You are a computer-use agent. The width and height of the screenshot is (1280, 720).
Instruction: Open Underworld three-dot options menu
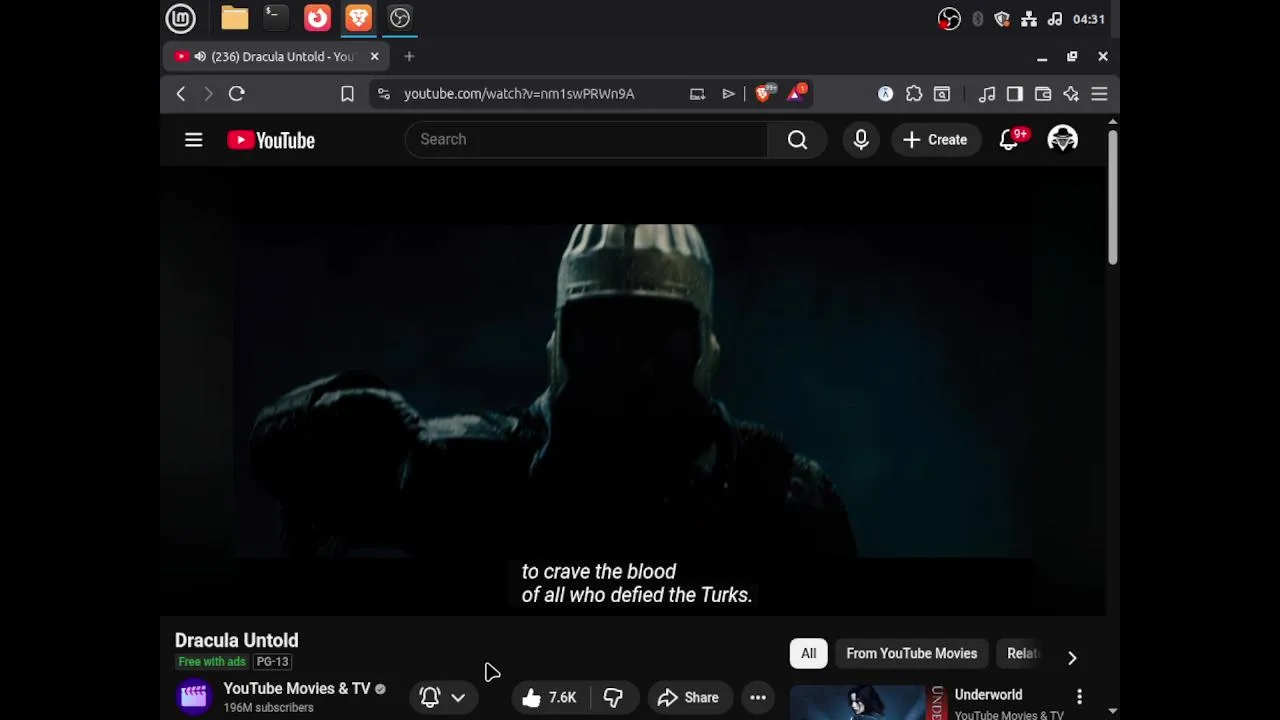[1079, 696]
